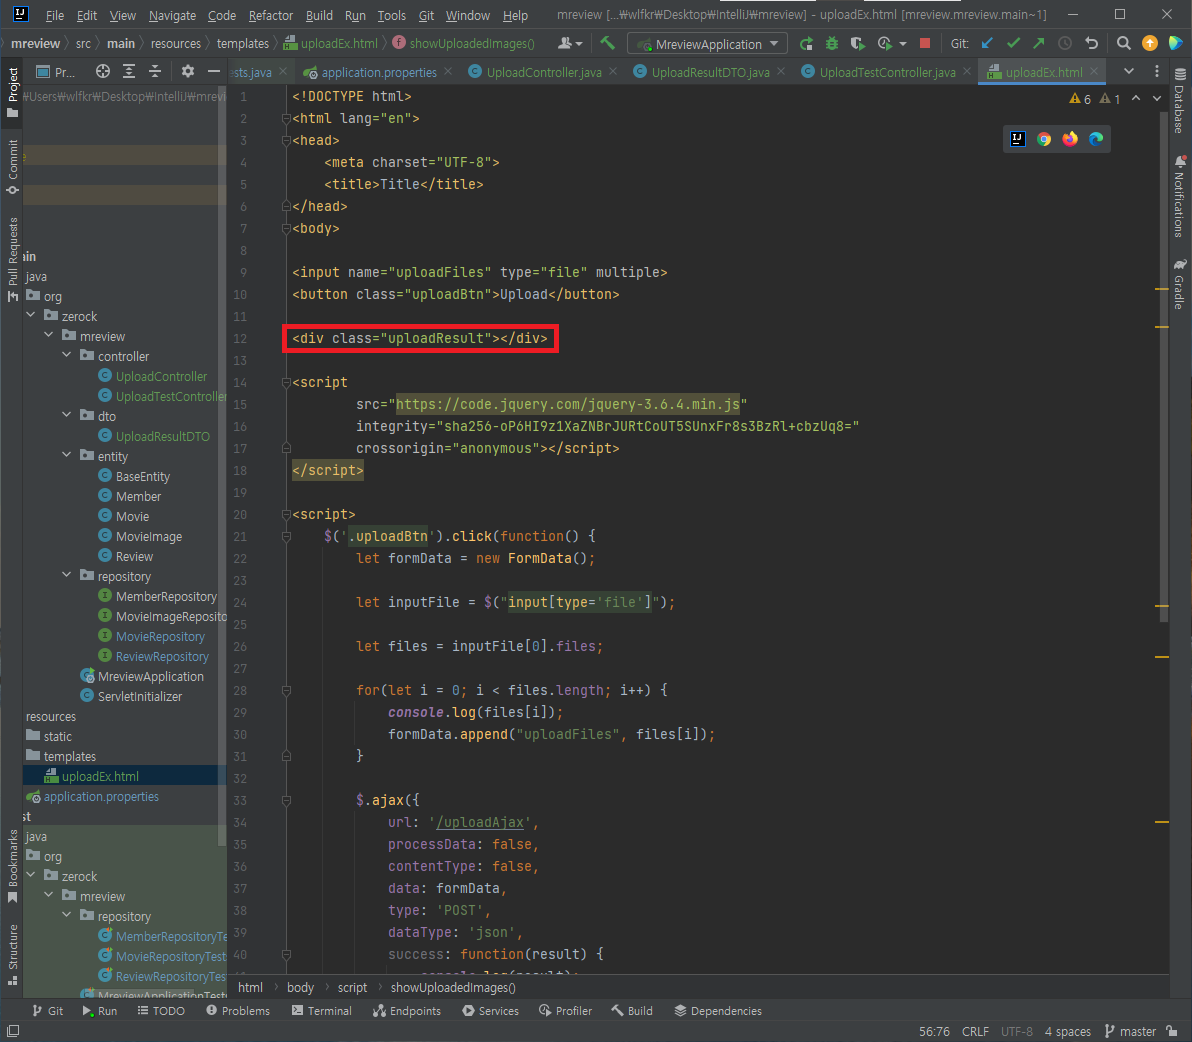1192x1042 pixels.
Task: Update project with Git blue arrow
Action: (x=988, y=43)
